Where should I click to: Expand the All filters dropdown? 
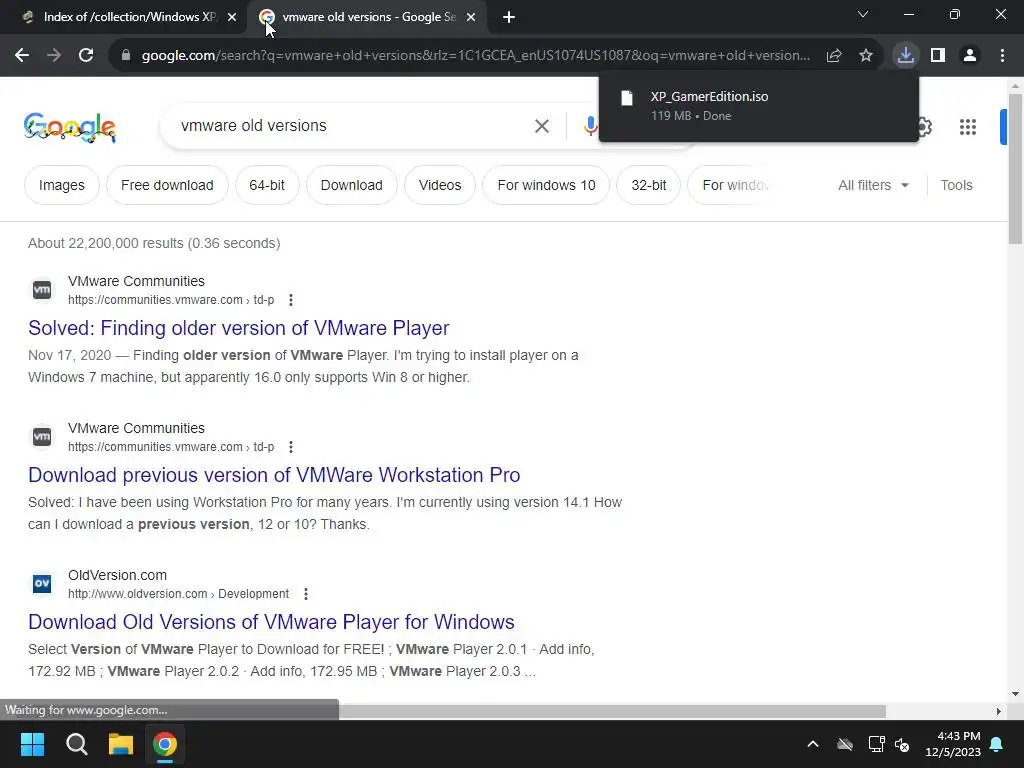pos(873,185)
